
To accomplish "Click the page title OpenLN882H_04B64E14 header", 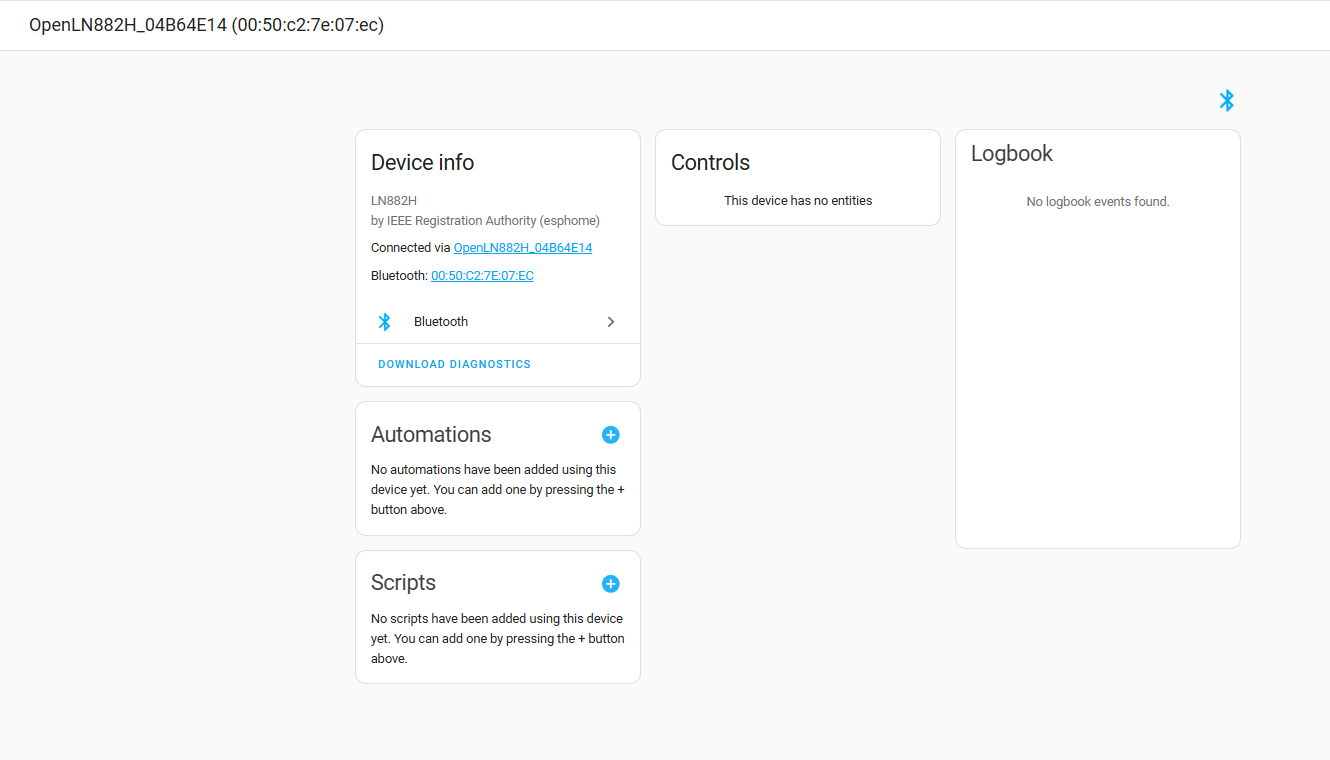I will point(206,25).
